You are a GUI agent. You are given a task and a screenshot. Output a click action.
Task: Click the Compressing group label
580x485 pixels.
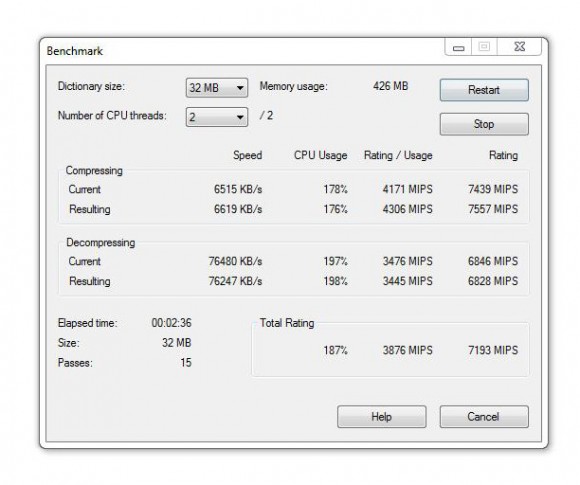point(94,171)
